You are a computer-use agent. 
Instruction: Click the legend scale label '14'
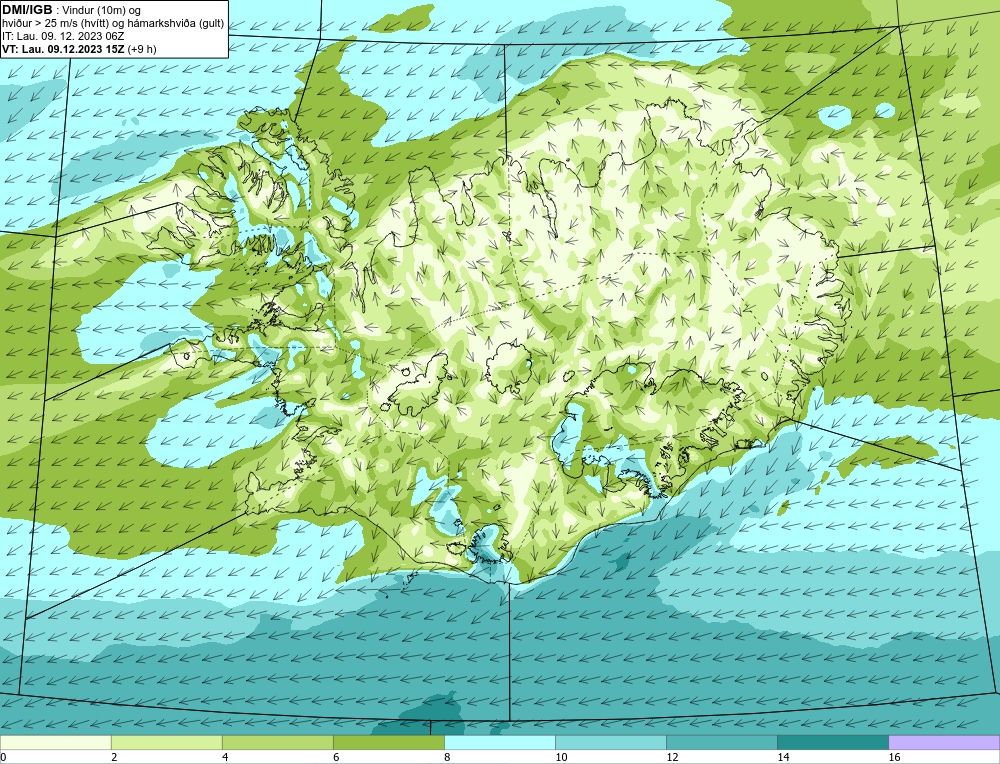(783, 757)
